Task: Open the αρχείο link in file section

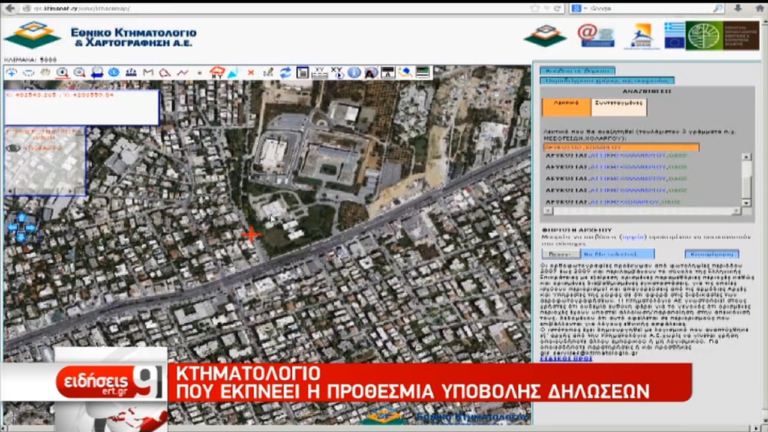Action: (x=632, y=237)
